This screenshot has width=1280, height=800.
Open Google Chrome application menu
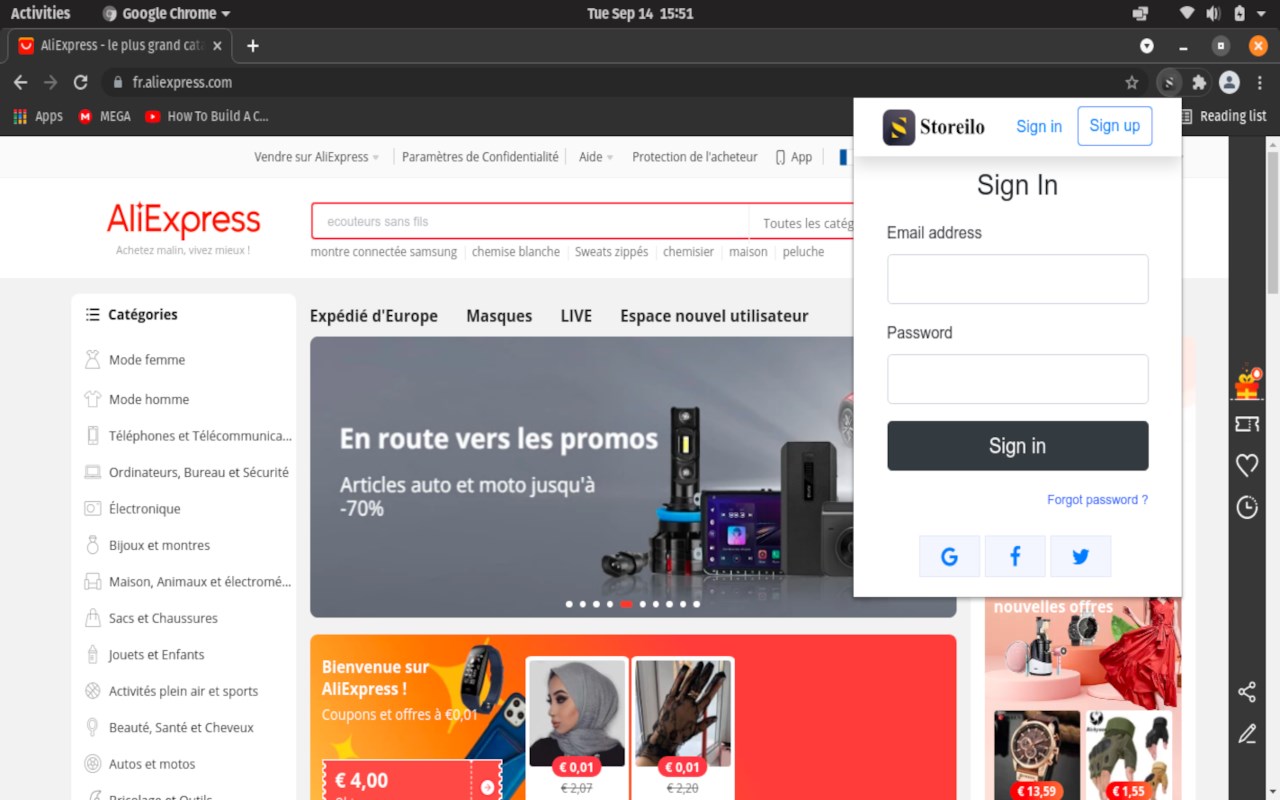166,13
